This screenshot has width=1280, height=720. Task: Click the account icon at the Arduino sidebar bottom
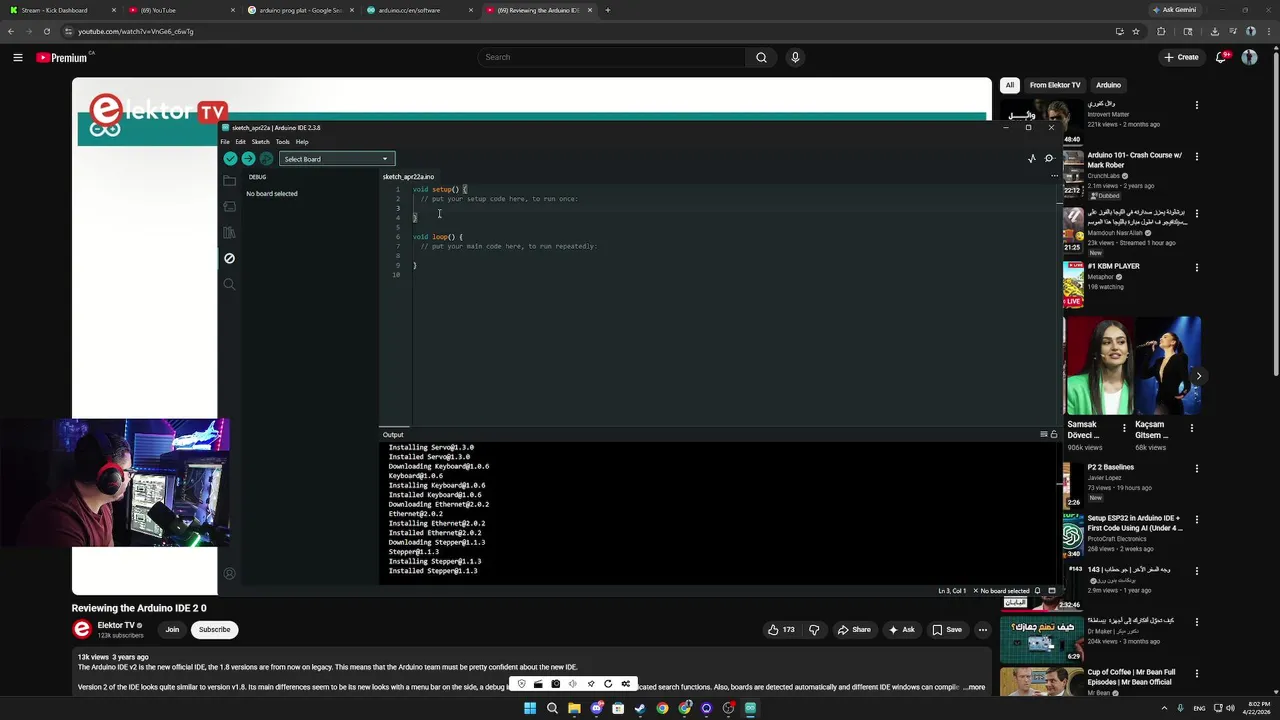tap(229, 574)
